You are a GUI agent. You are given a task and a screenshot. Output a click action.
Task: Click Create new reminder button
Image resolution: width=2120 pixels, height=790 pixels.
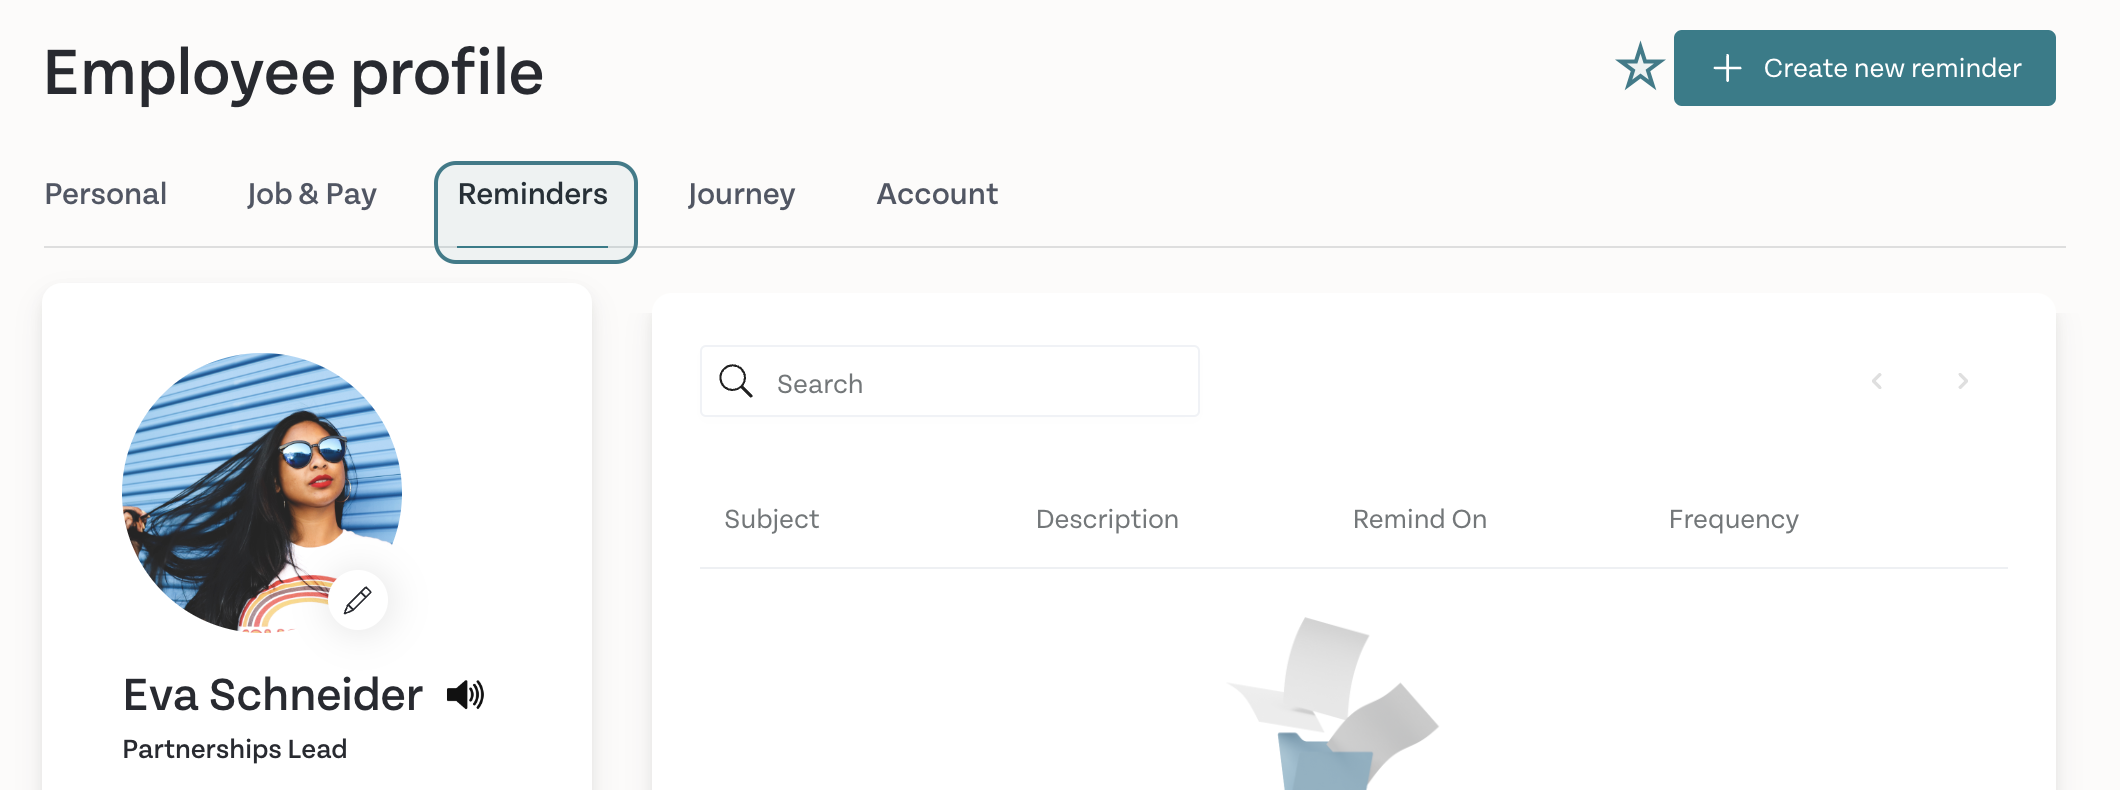click(1865, 68)
